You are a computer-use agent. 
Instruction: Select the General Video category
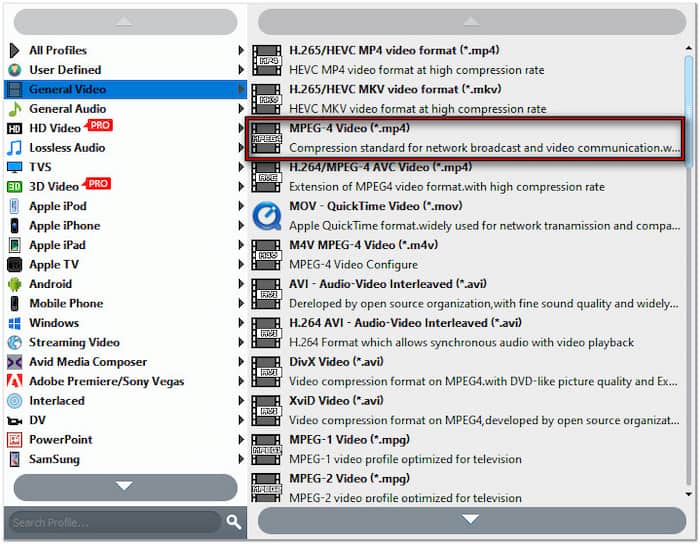click(x=125, y=89)
